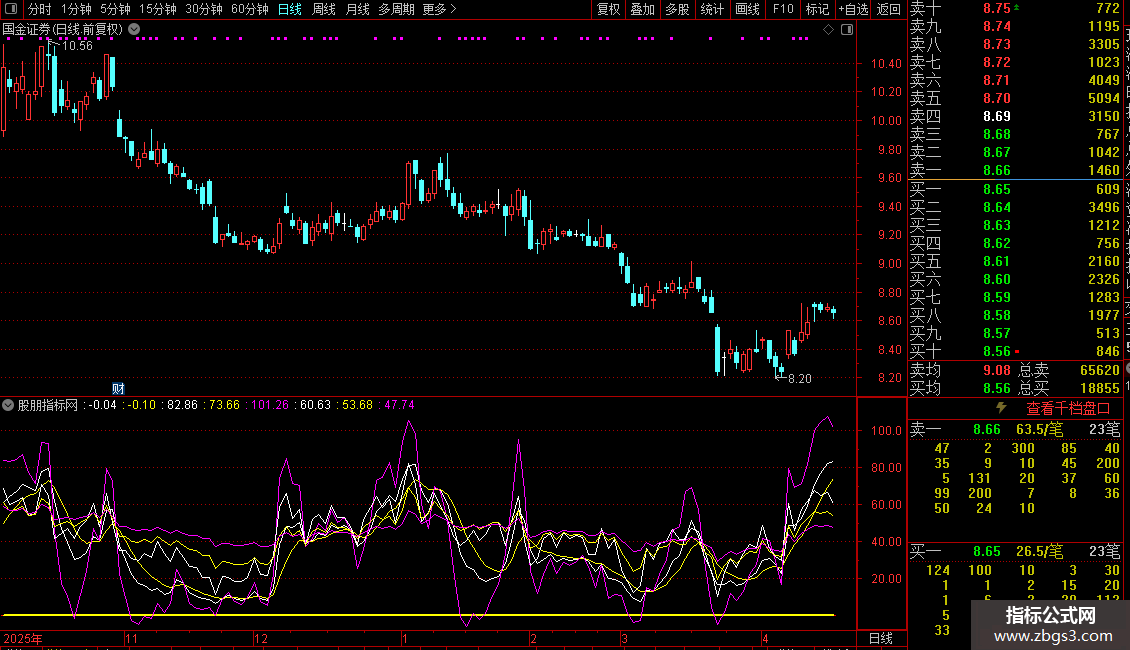Click the diamond icon above the chart
This screenshot has height=650, width=1130.
pos(829,30)
